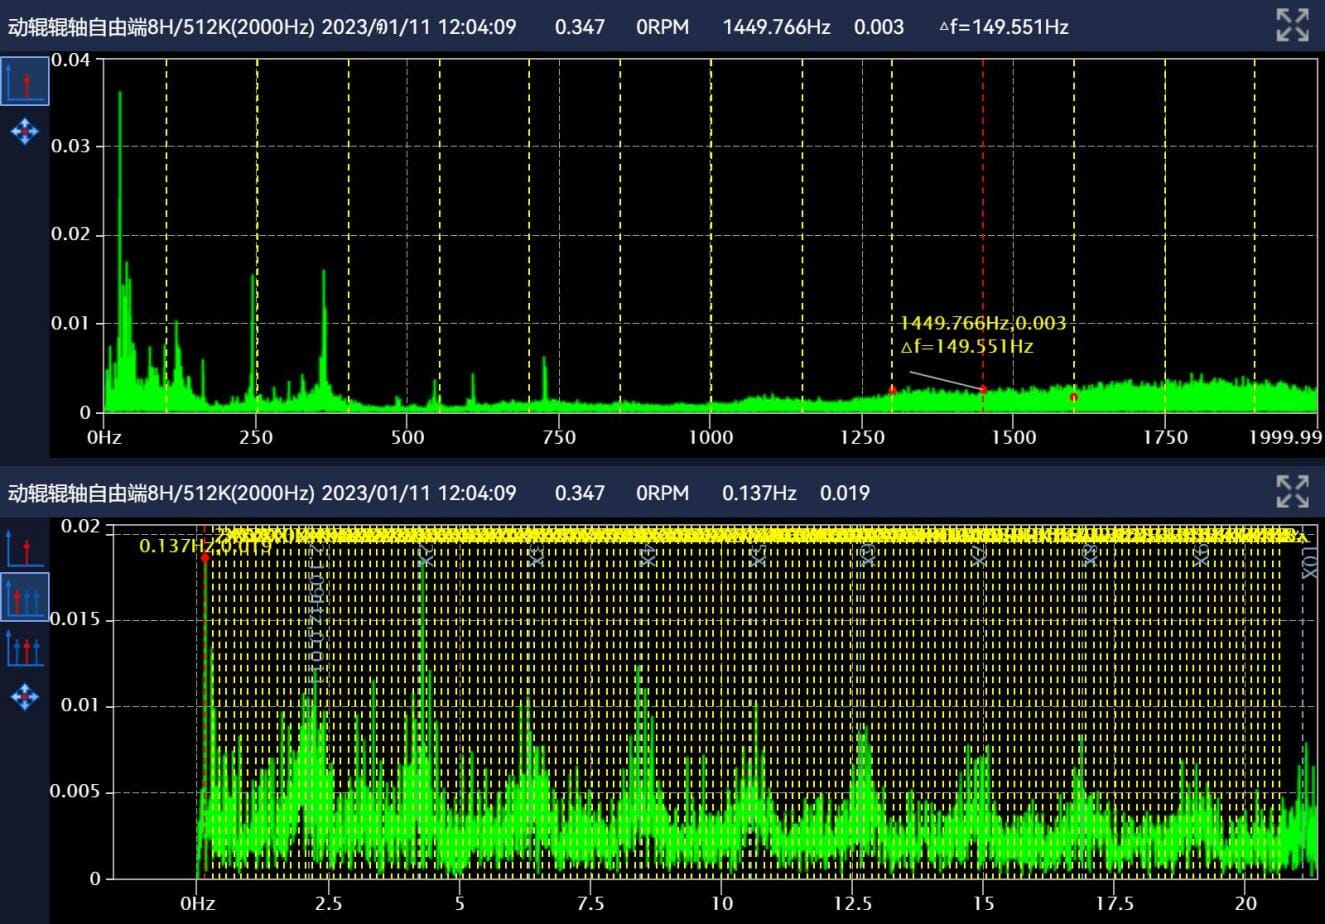1325x924 pixels.
Task: Activate the pan tool in lower chart
Action: tap(25, 696)
